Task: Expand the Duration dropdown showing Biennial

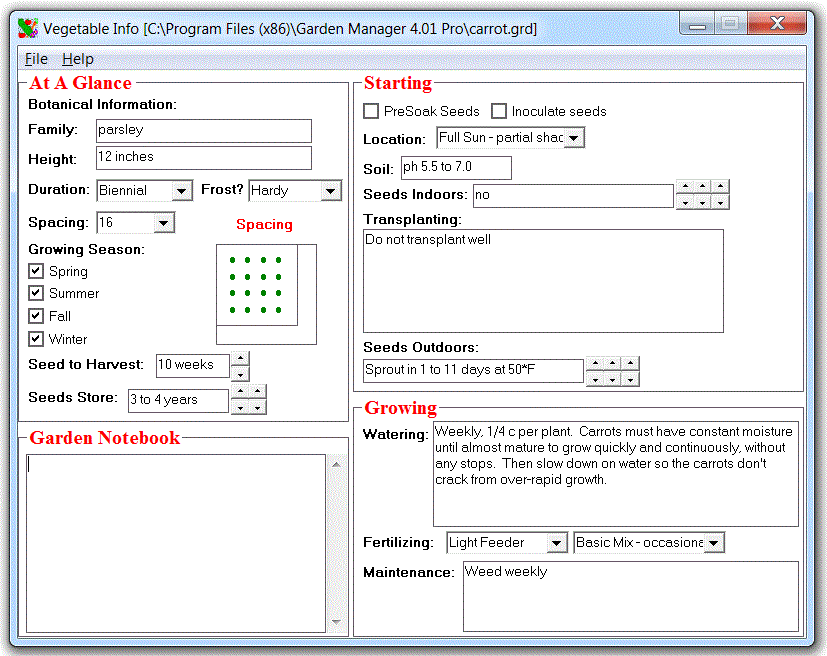Action: (181, 191)
